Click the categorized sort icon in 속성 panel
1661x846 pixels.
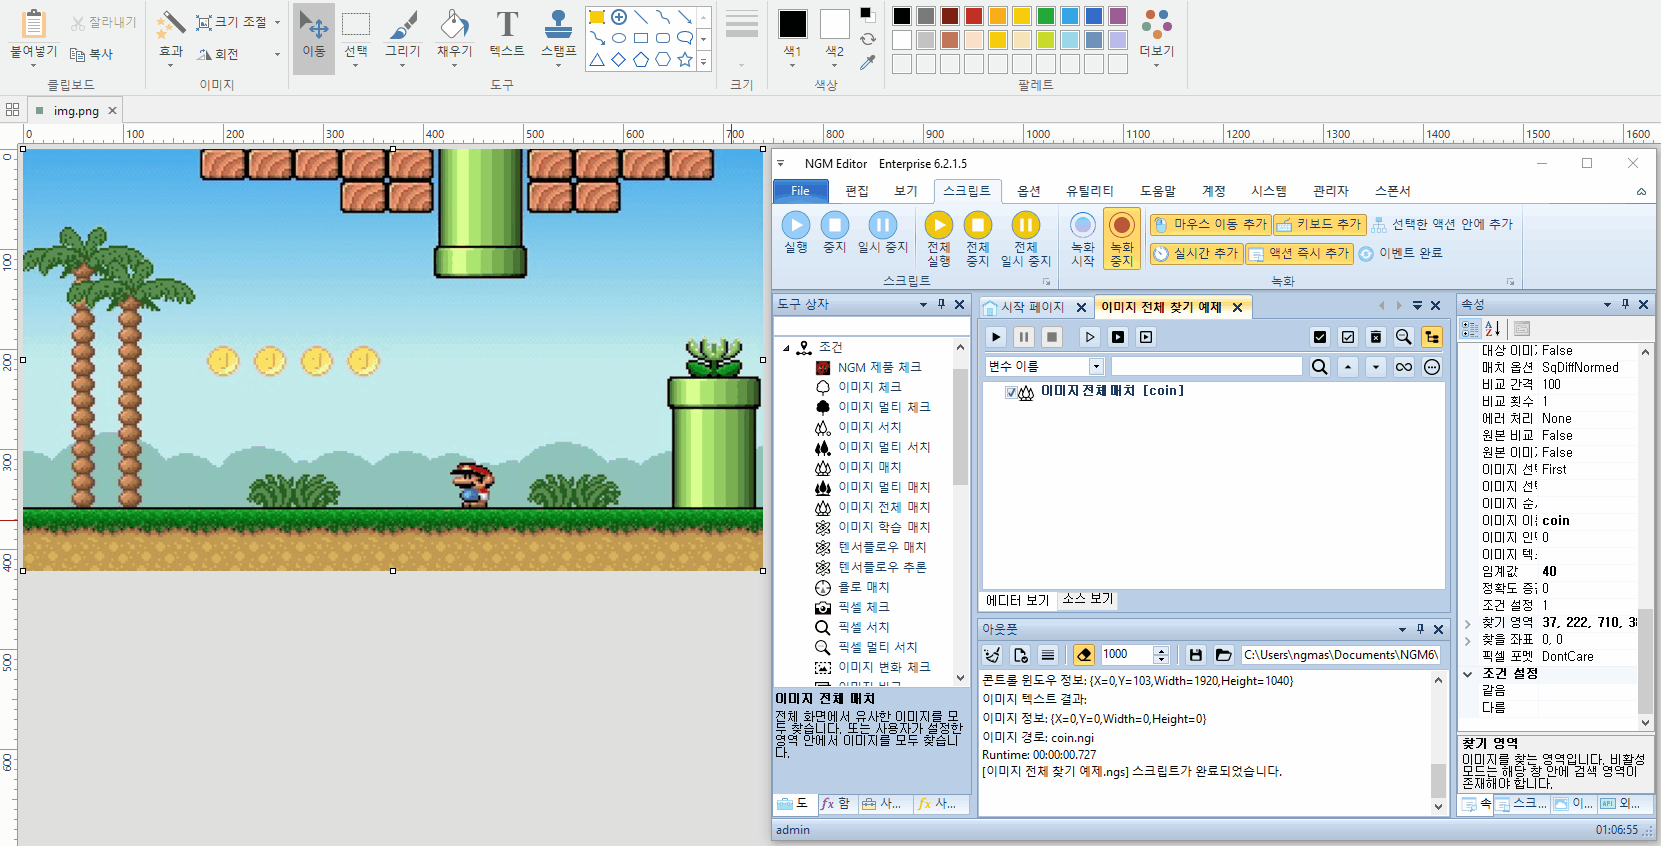1470,329
